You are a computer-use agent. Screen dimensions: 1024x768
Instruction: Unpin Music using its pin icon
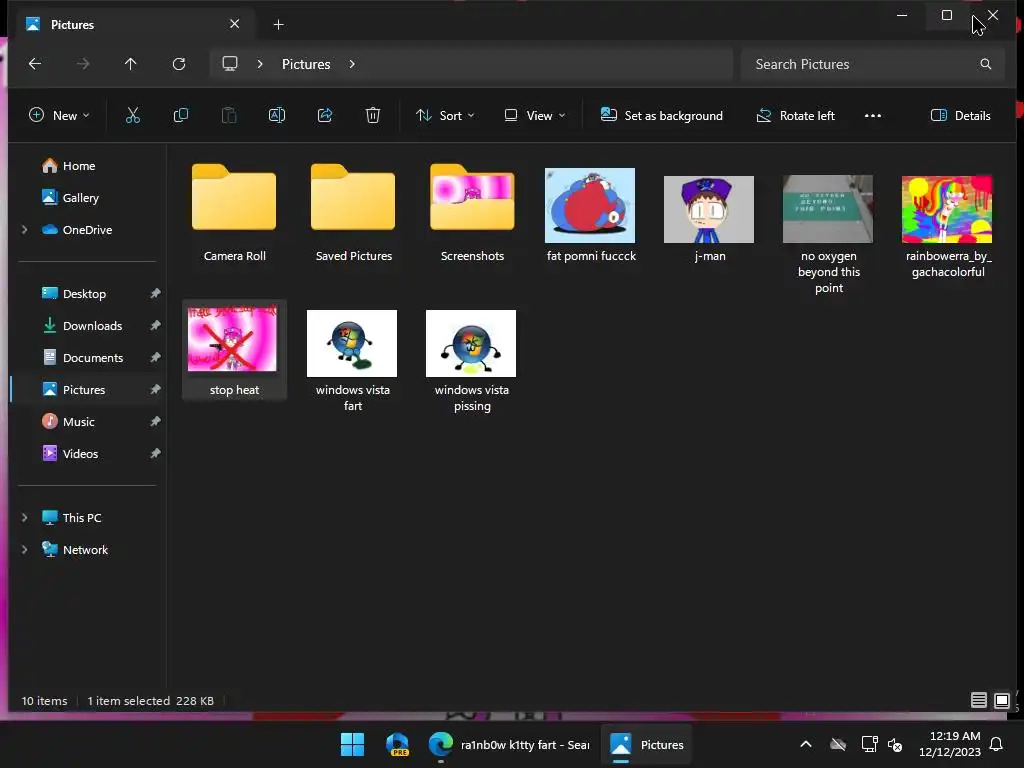155,421
